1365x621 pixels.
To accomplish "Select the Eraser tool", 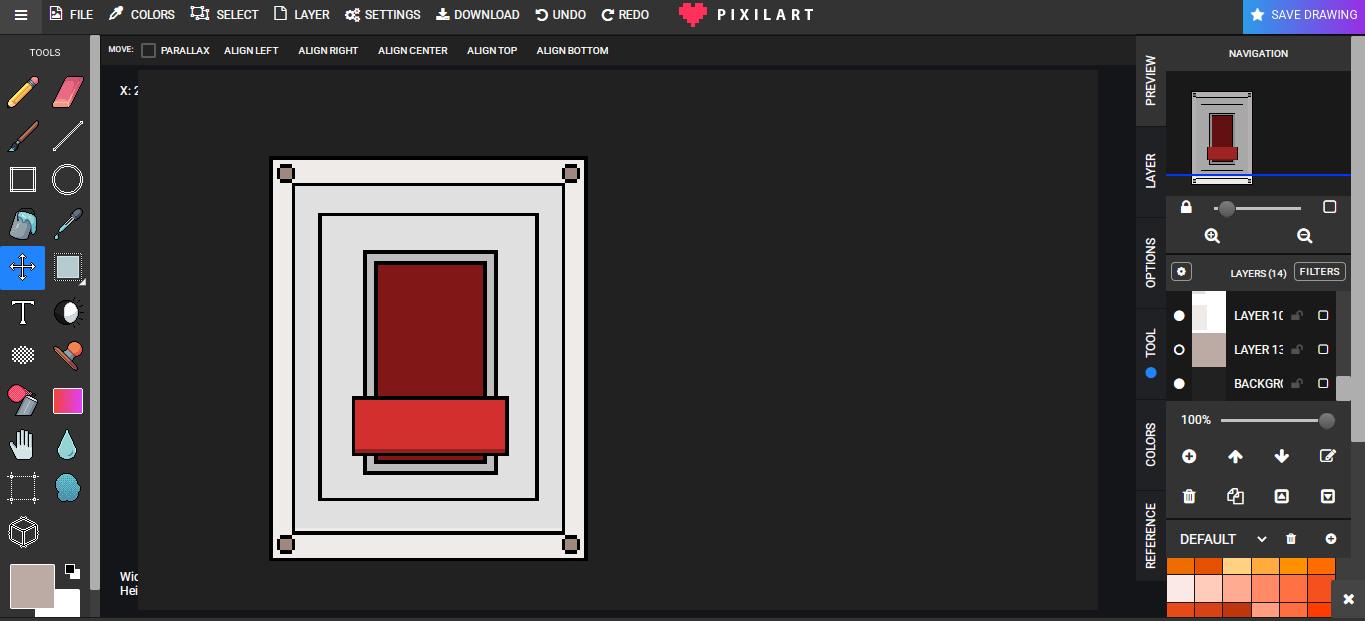I will 68,92.
